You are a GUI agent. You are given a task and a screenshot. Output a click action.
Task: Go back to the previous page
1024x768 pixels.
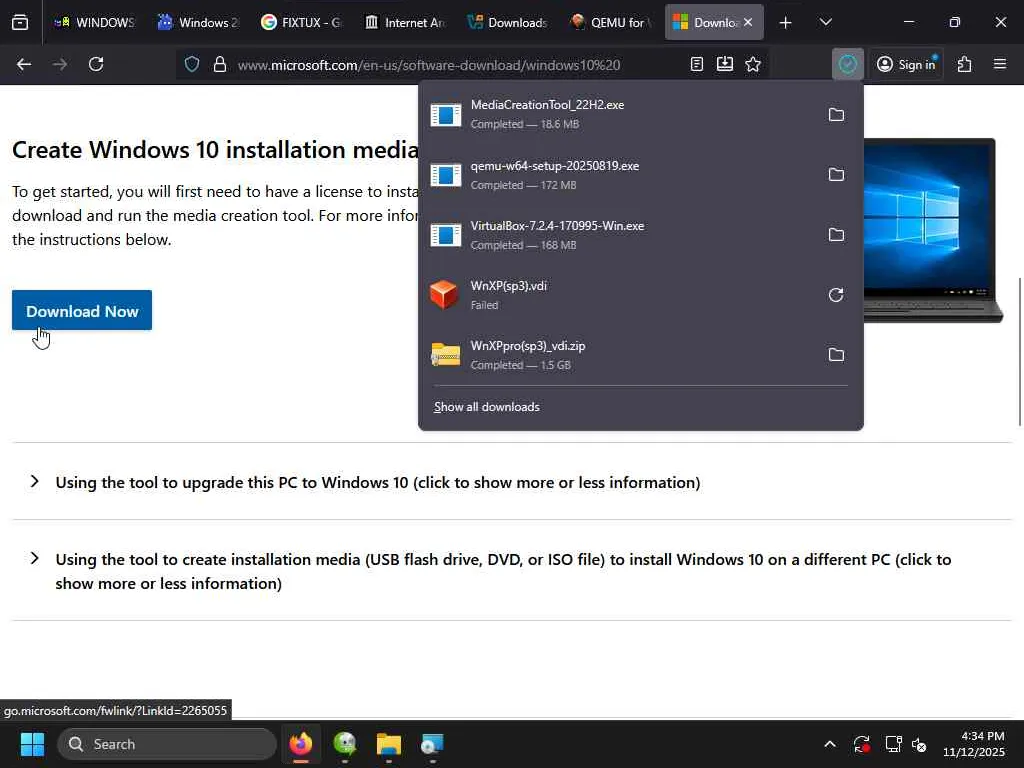24,64
